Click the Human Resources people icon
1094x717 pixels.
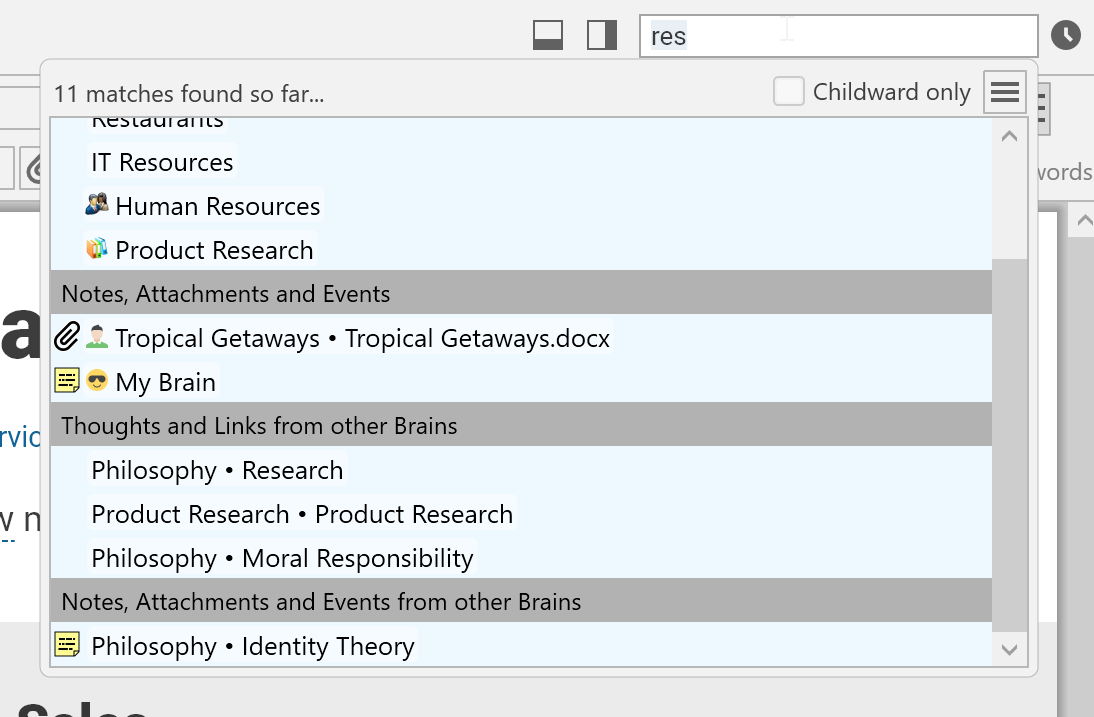(97, 206)
